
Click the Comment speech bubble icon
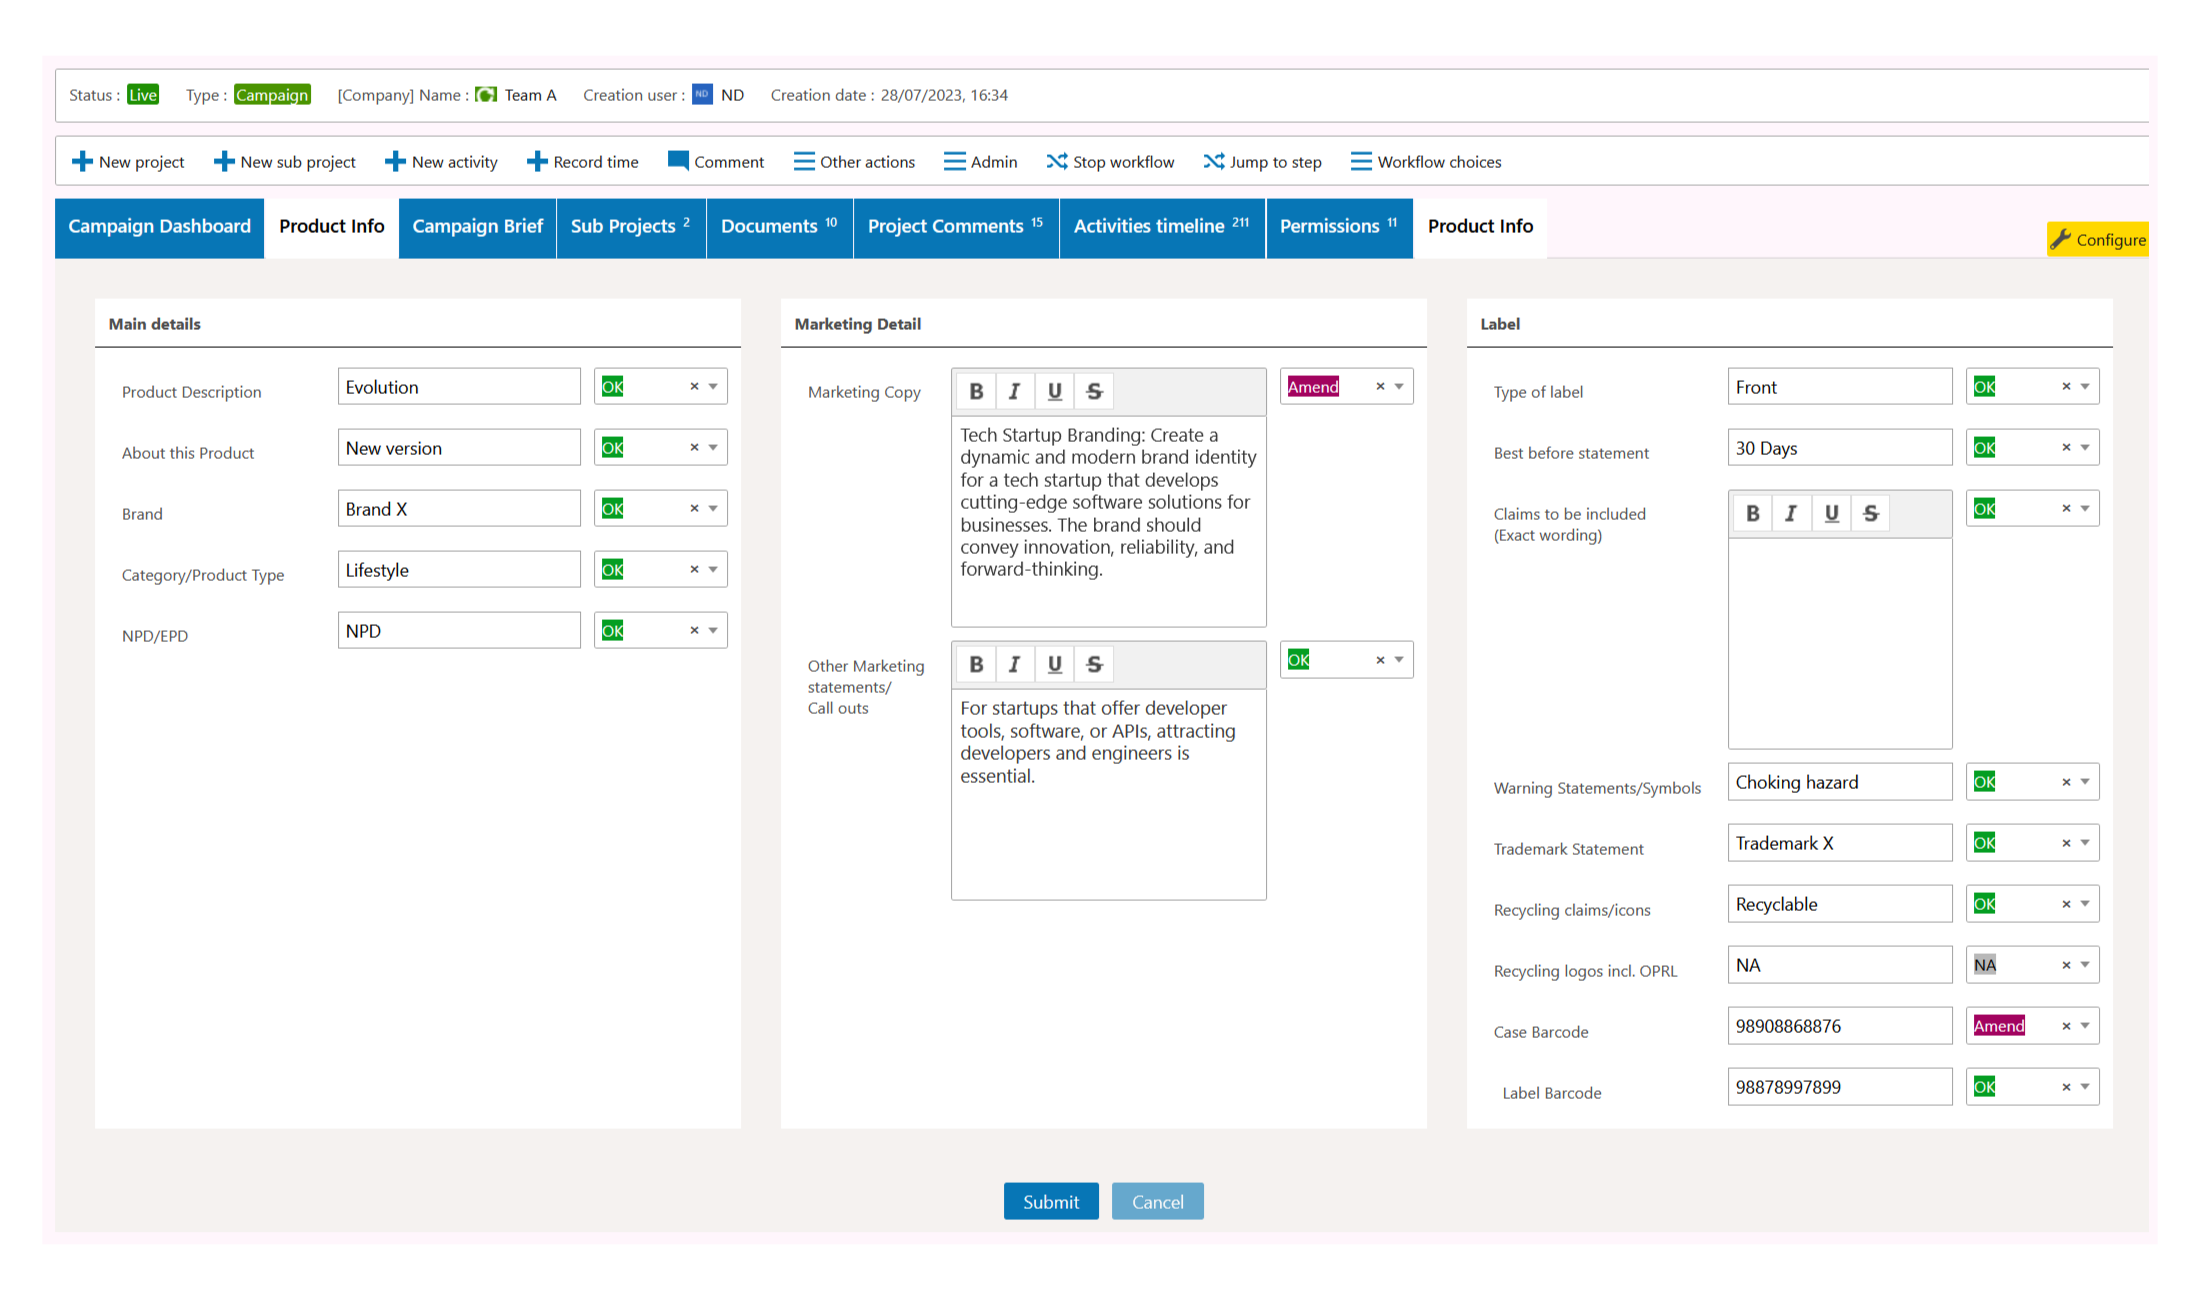(677, 161)
